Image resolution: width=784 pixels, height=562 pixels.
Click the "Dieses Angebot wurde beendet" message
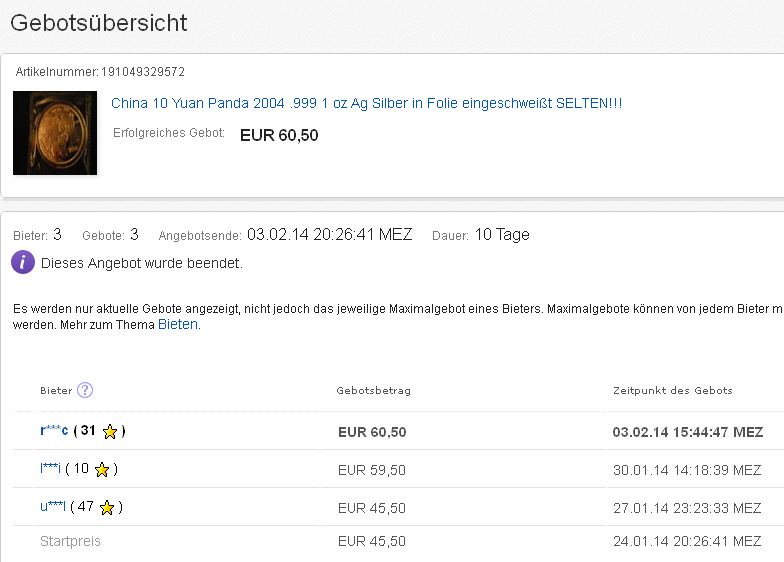tap(142, 263)
